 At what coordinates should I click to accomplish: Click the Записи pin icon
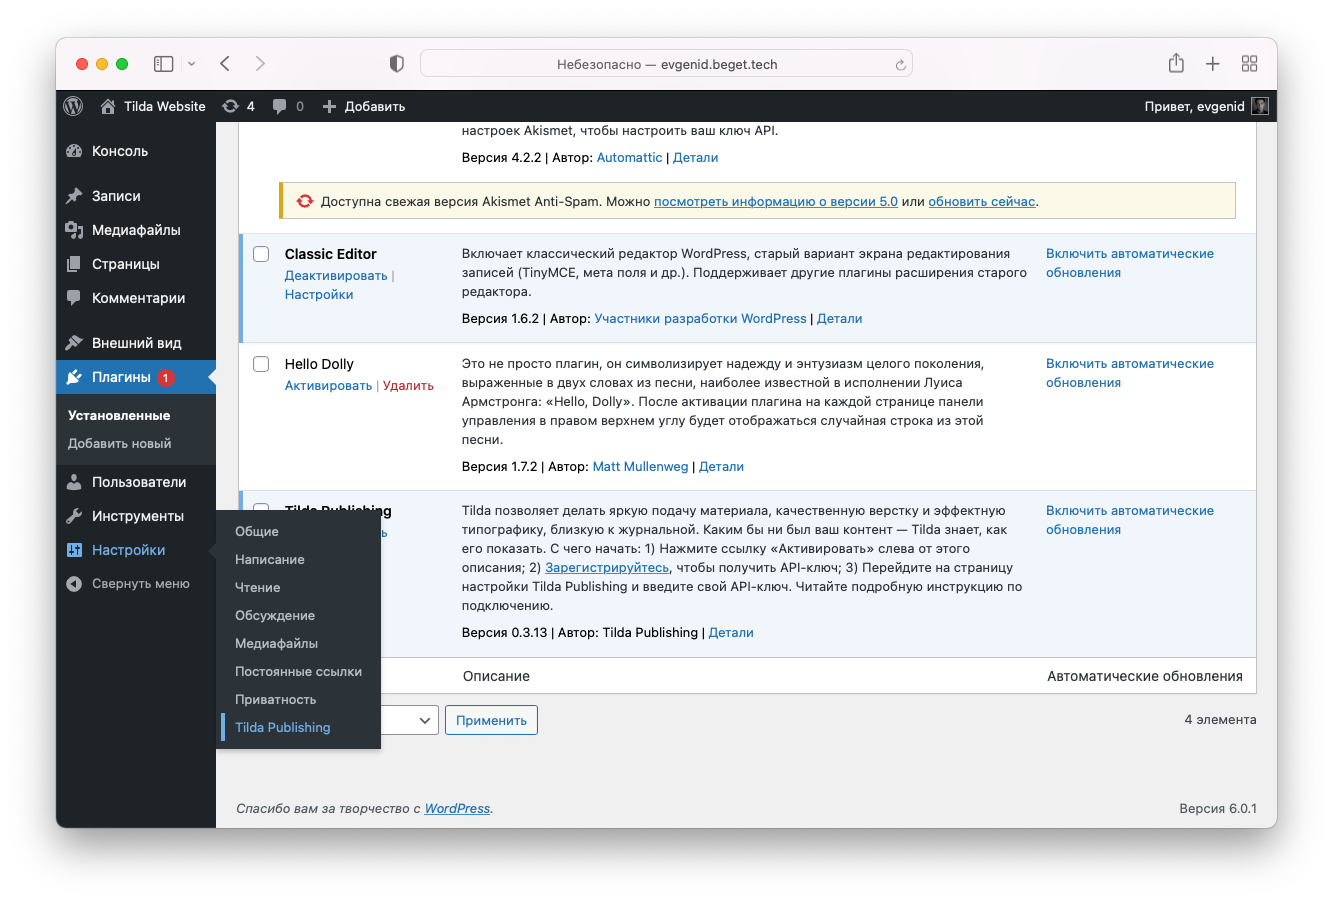point(74,196)
